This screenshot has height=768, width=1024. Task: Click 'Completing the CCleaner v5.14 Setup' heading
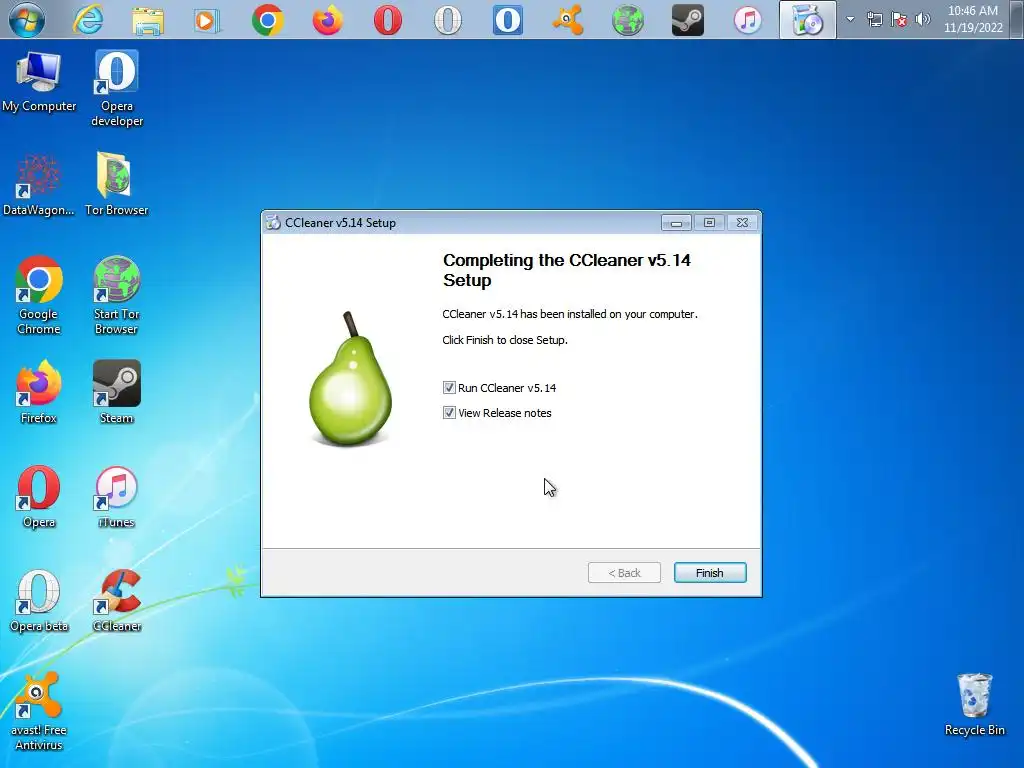[567, 270]
